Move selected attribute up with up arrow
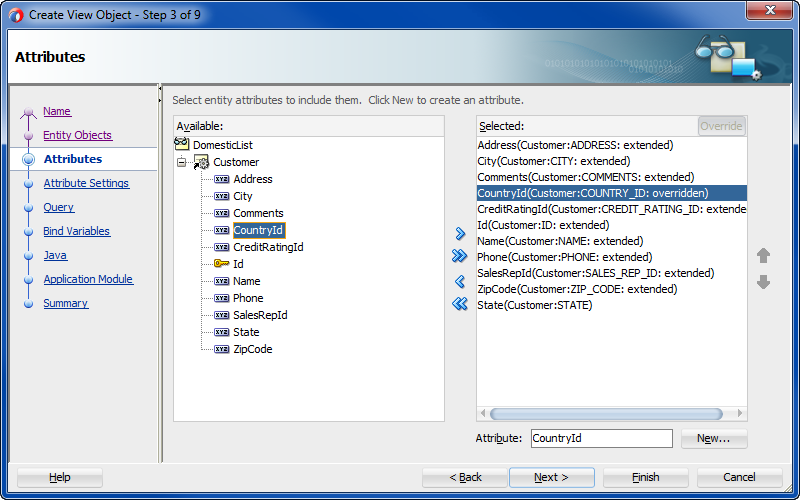The width and height of the screenshot is (800, 500). [763, 255]
